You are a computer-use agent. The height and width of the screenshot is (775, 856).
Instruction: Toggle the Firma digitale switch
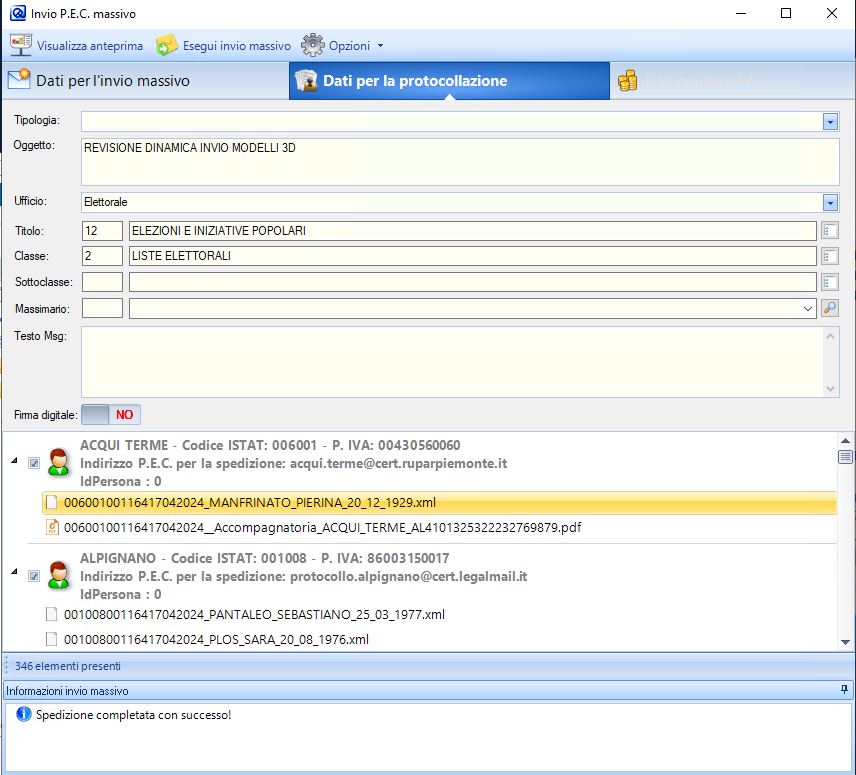[x=110, y=414]
